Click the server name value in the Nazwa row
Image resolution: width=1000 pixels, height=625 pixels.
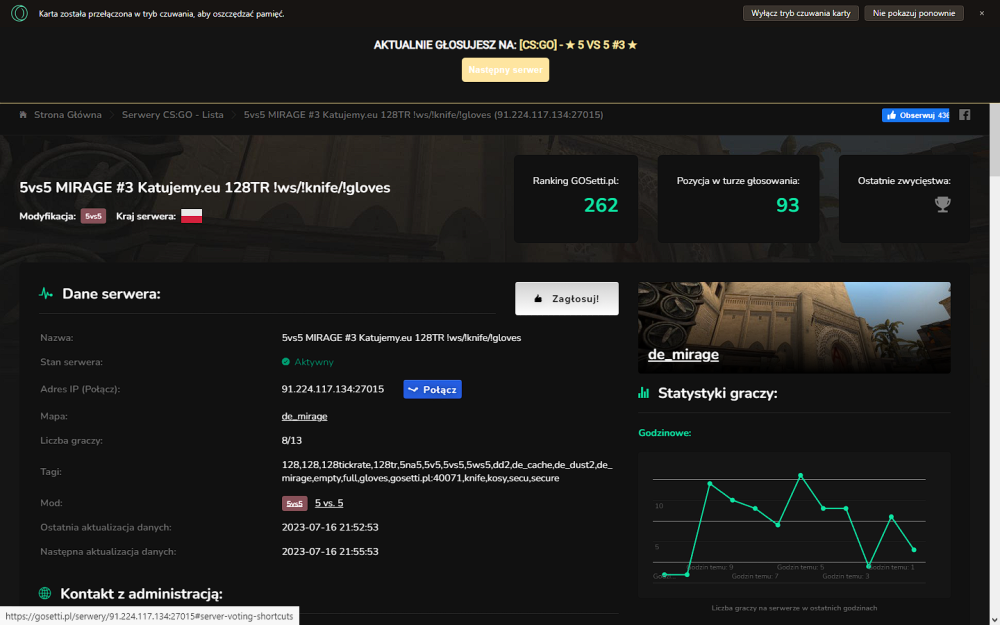(401, 338)
